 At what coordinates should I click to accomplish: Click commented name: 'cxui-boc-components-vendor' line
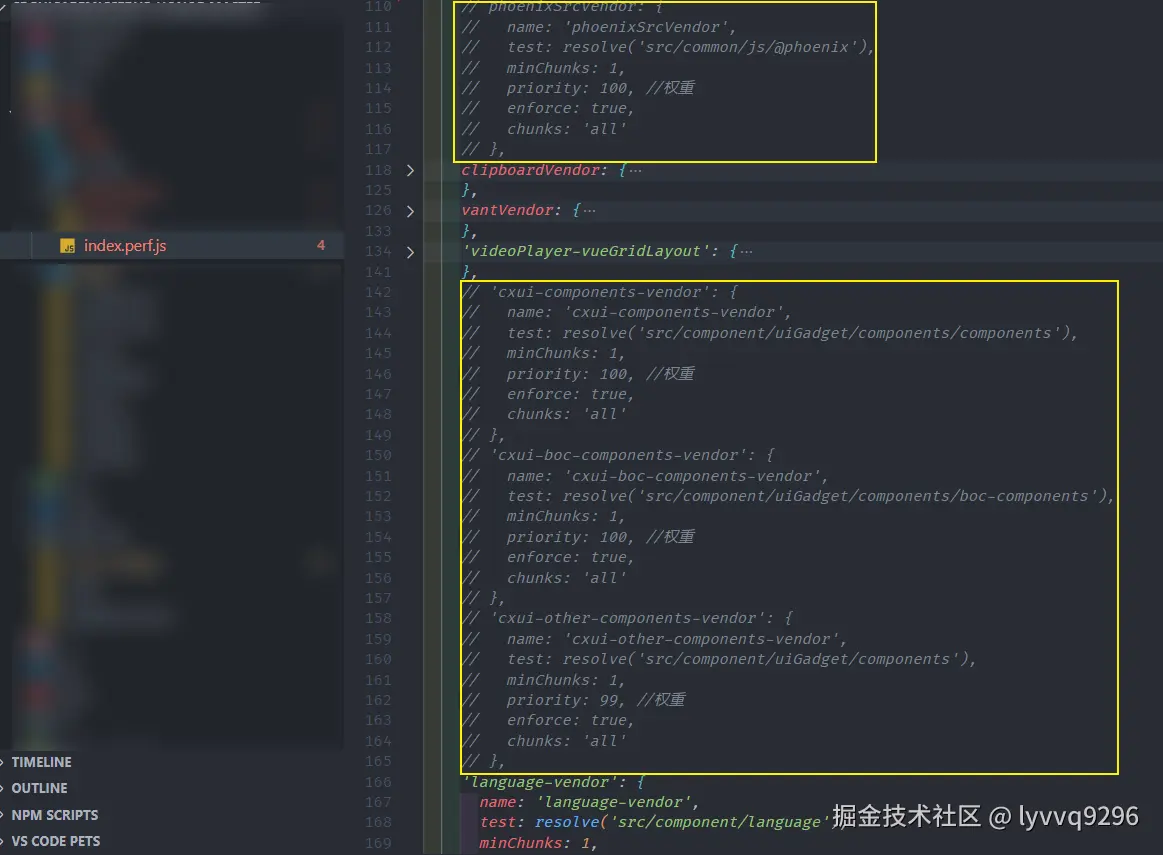point(645,476)
